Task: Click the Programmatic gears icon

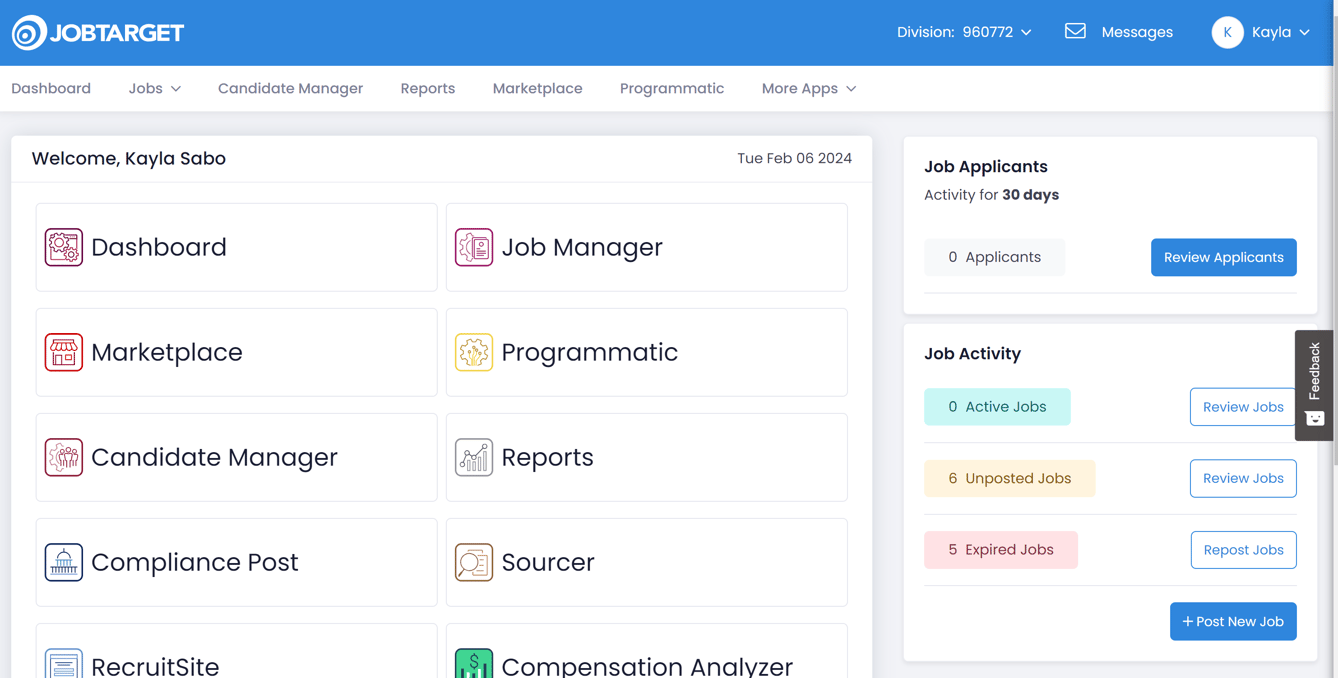Action: click(x=474, y=352)
